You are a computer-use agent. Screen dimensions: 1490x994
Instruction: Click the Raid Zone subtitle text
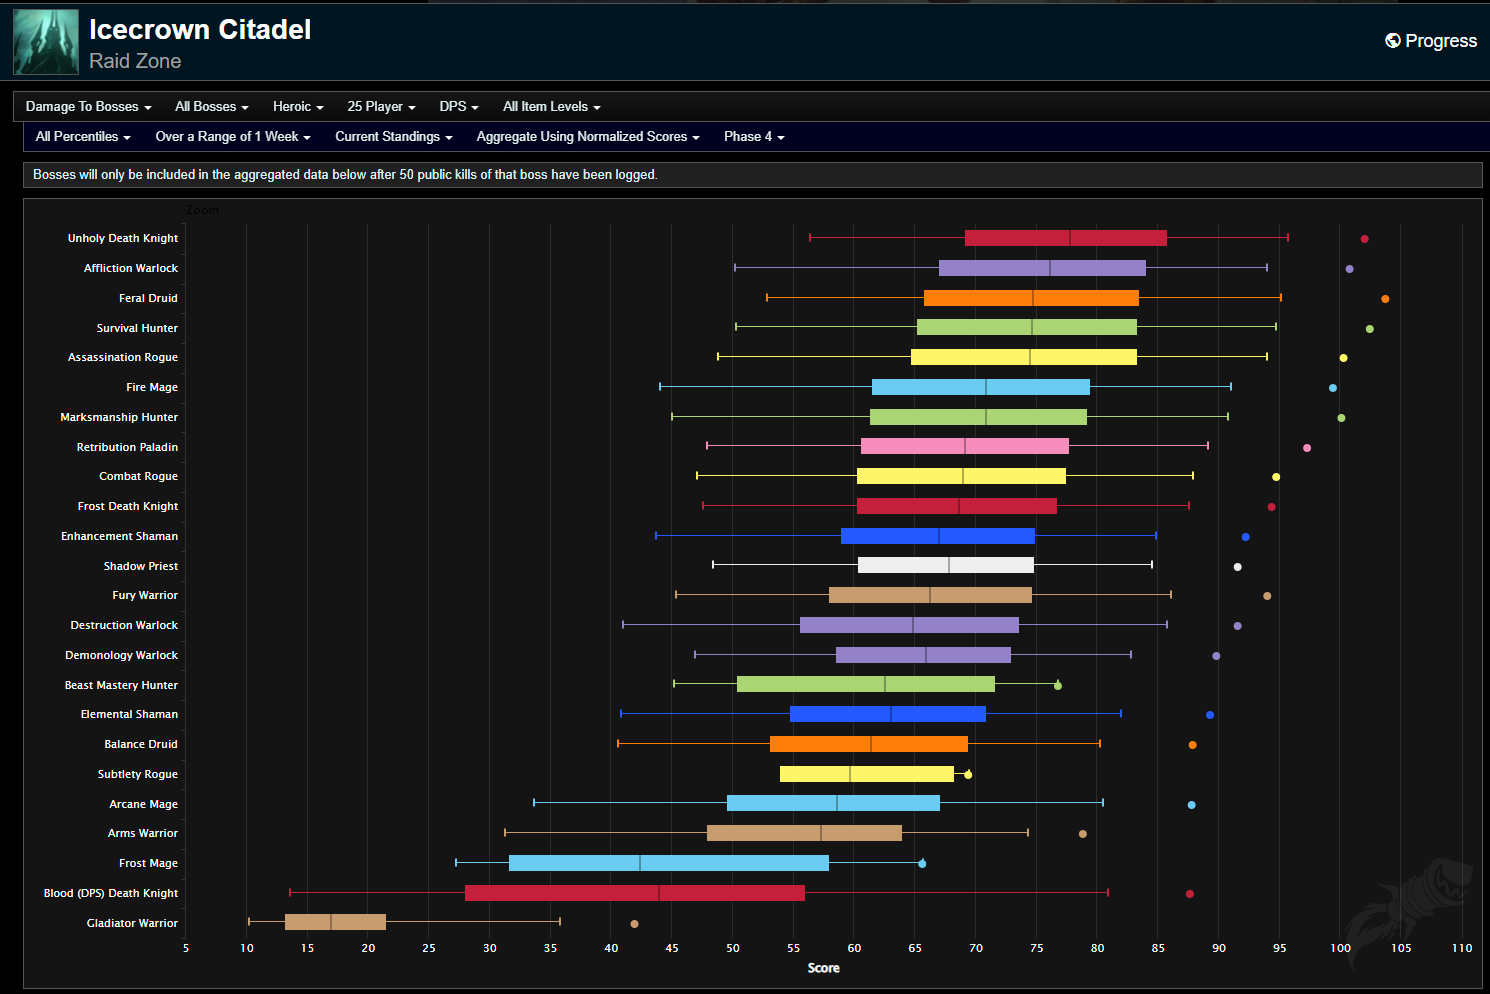click(x=135, y=61)
